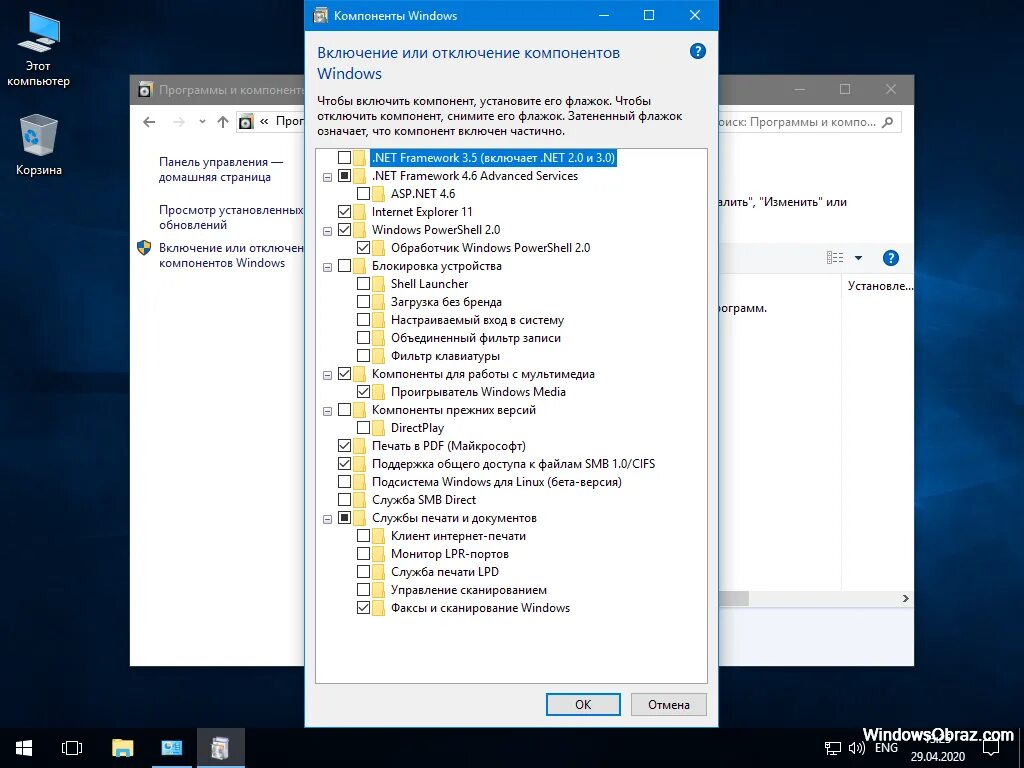Enable Монитор LPR-портов checkbox
This screenshot has width=1024, height=768.
click(x=363, y=554)
